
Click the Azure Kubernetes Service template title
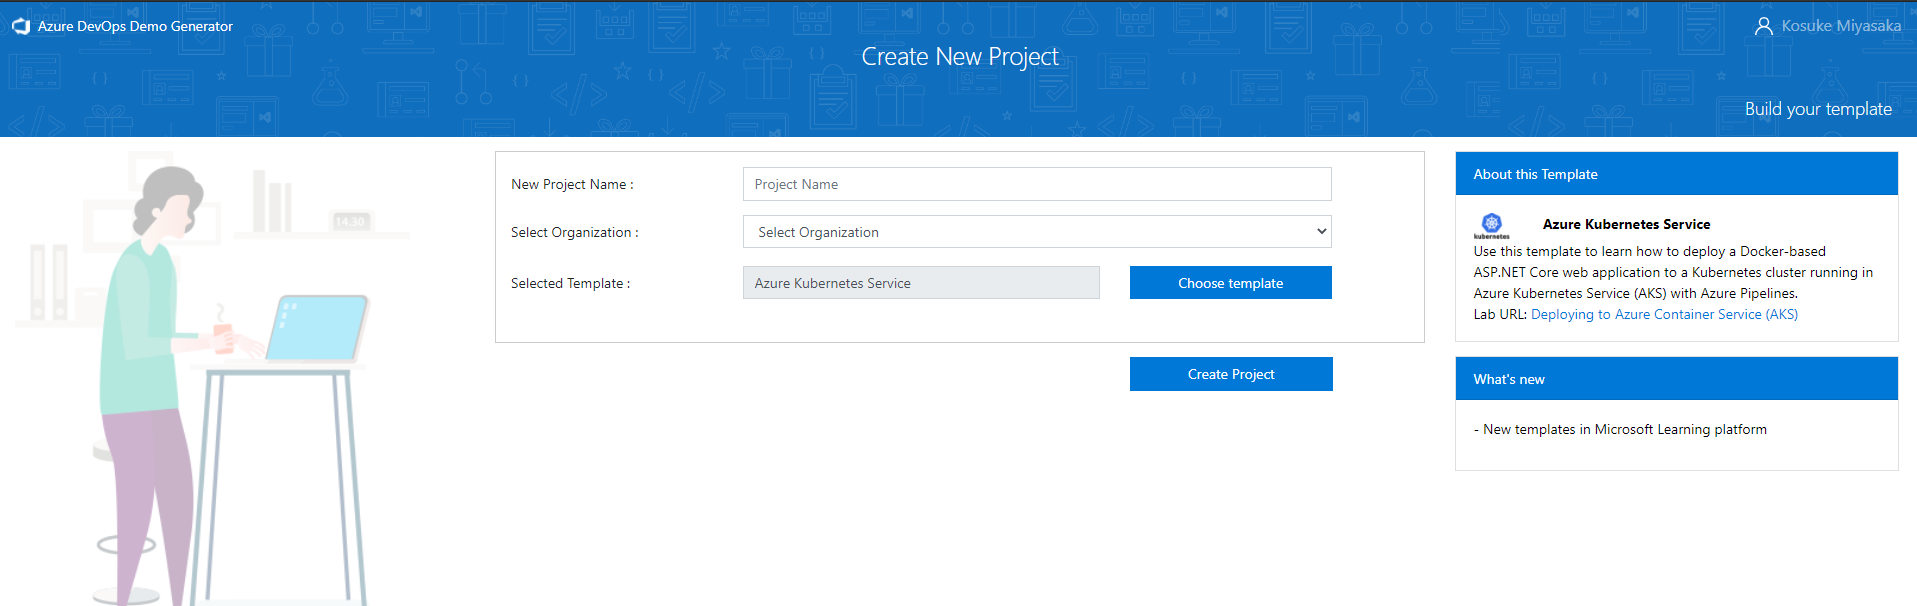coord(1626,224)
